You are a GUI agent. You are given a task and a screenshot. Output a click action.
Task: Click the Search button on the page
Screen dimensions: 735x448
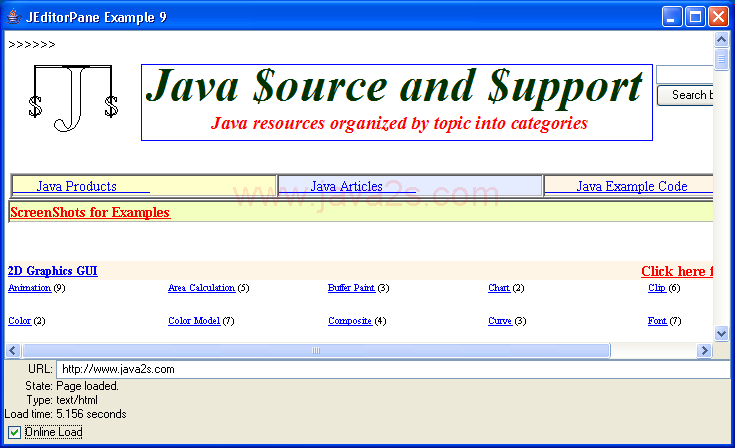click(685, 95)
